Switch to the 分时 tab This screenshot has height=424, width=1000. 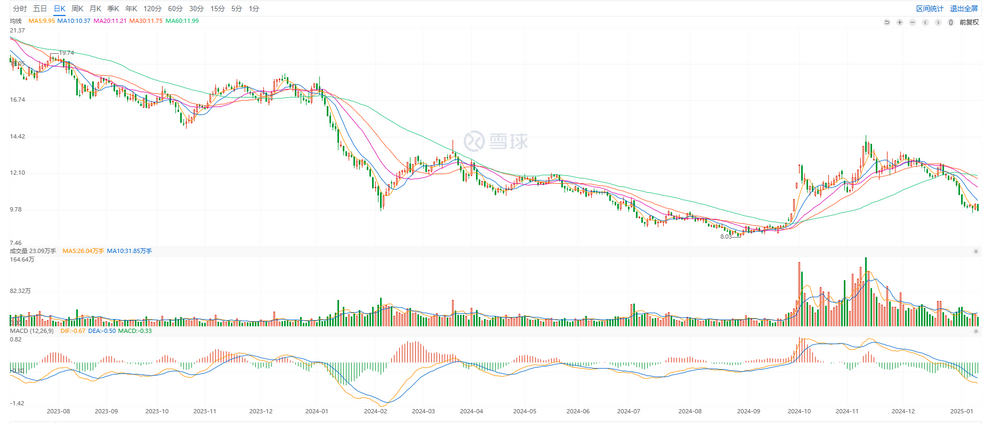click(x=20, y=8)
